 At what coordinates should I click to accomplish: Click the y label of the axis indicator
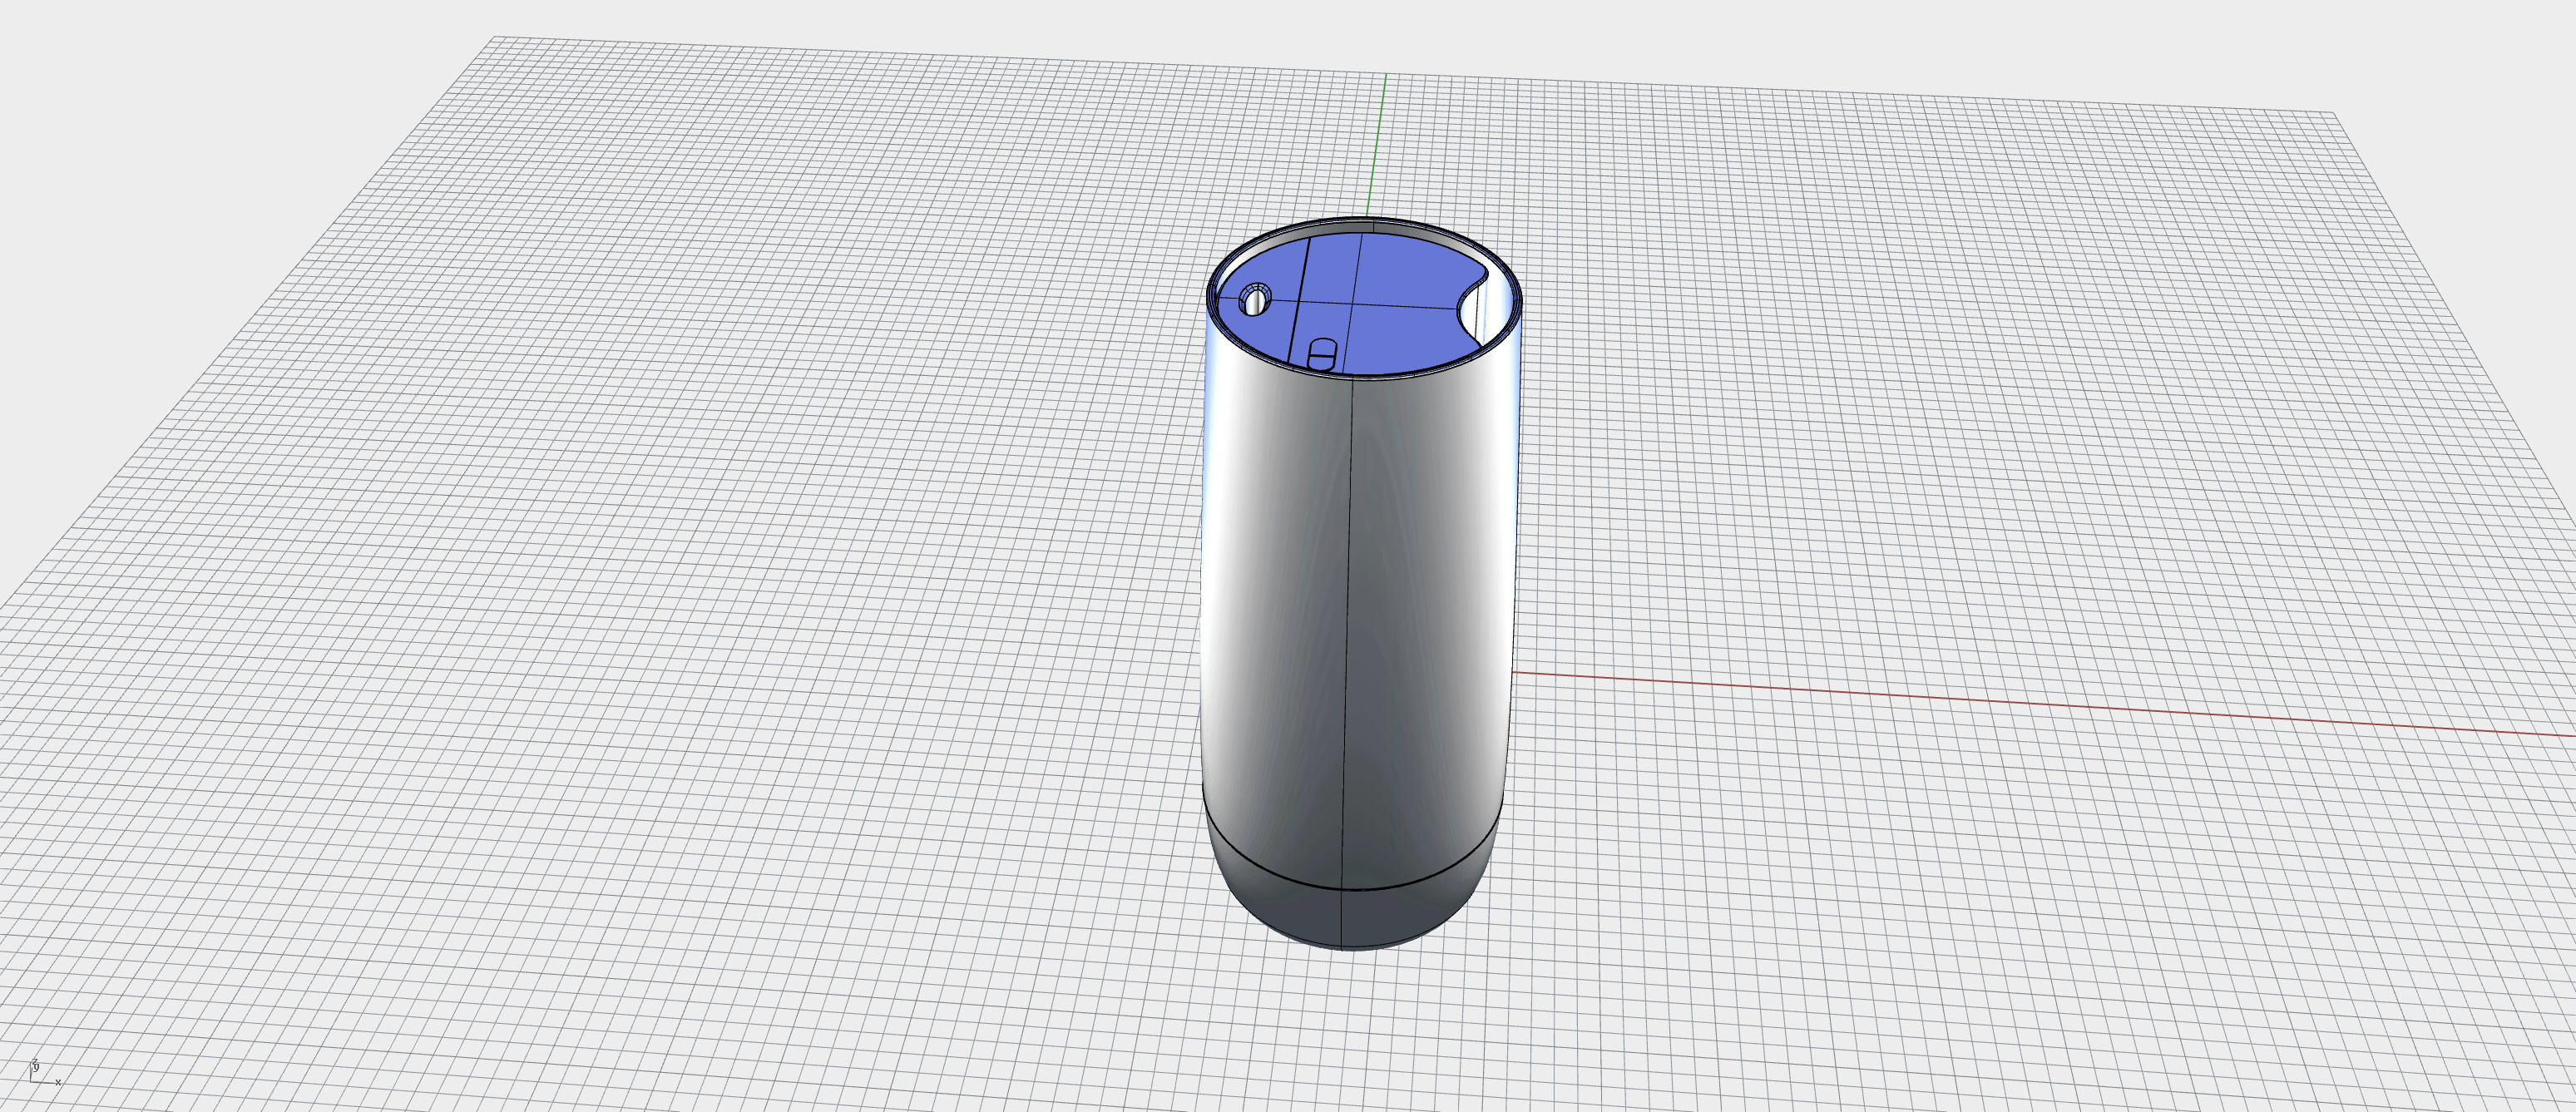tap(37, 1069)
